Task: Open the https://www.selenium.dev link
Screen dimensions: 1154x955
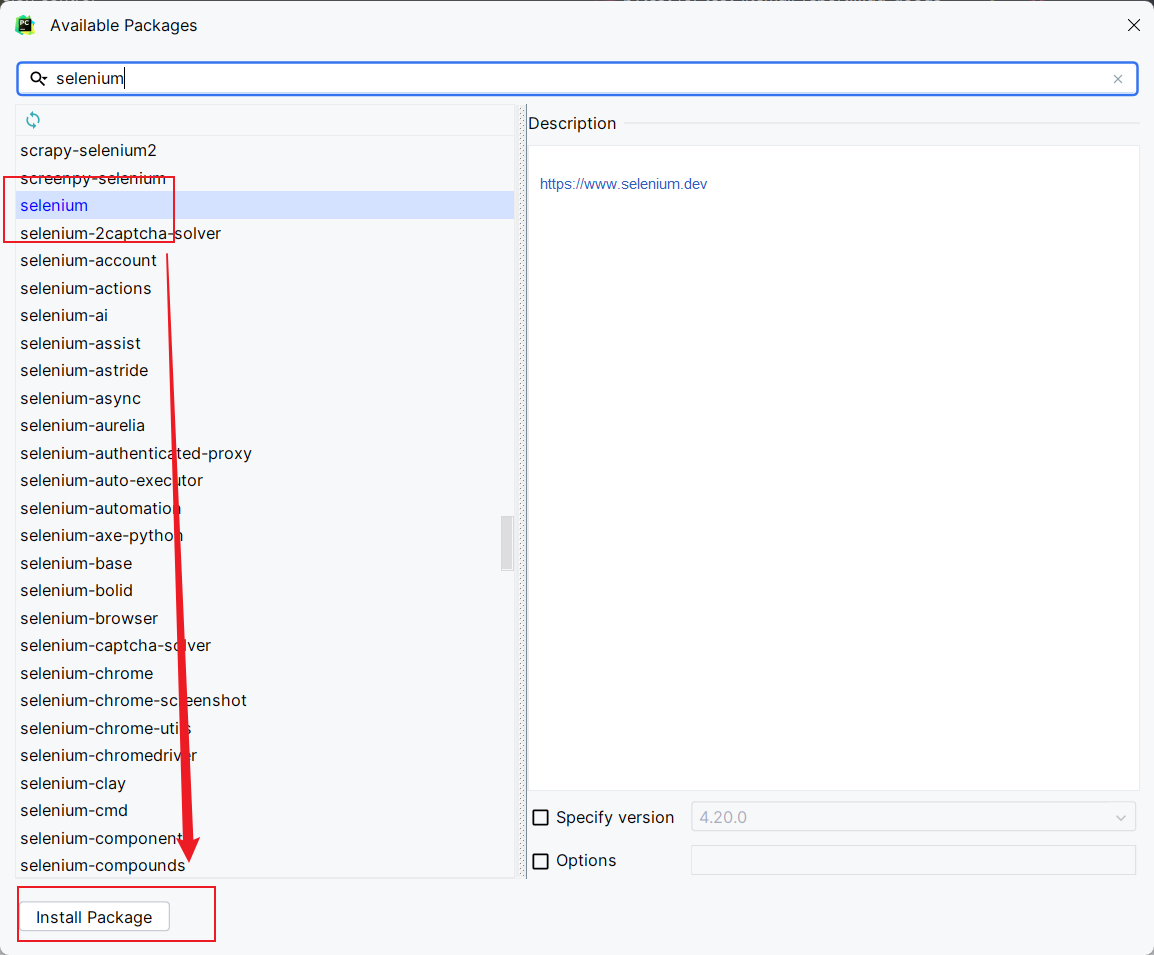Action: (623, 184)
